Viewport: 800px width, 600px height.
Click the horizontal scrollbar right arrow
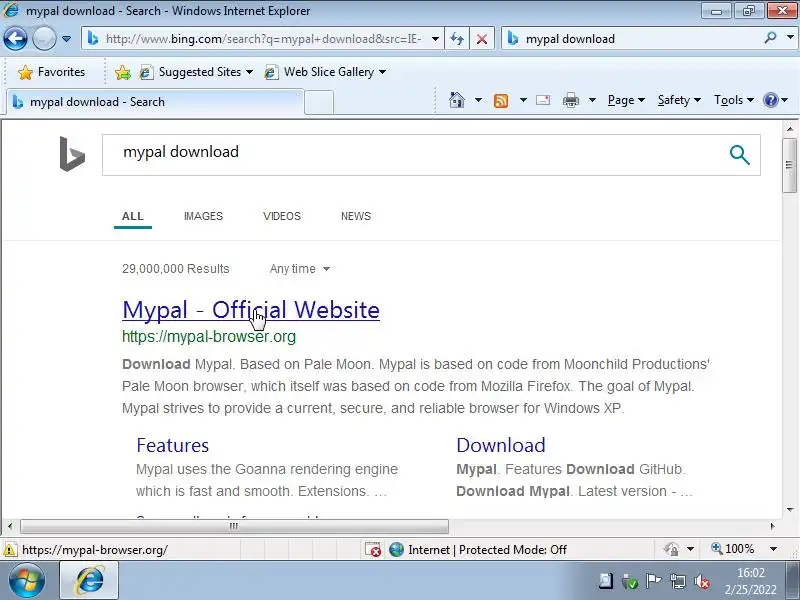tap(772, 526)
